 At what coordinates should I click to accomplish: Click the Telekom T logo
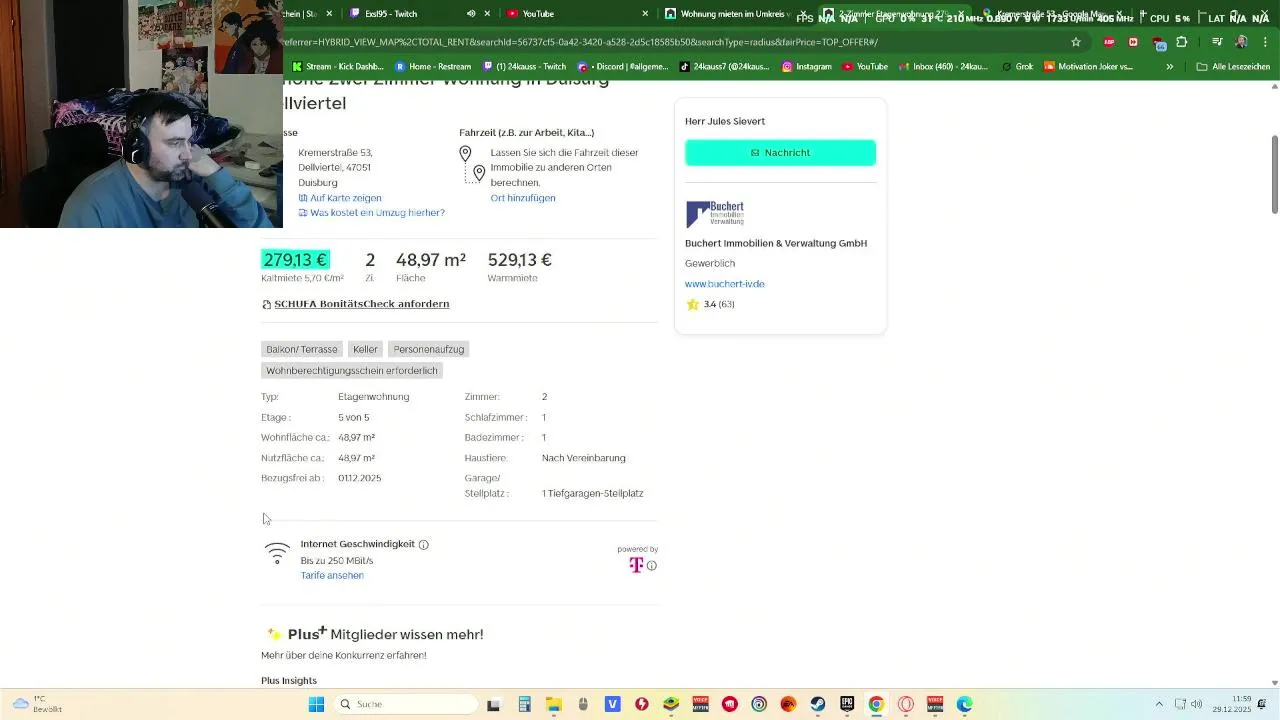[x=636, y=565]
